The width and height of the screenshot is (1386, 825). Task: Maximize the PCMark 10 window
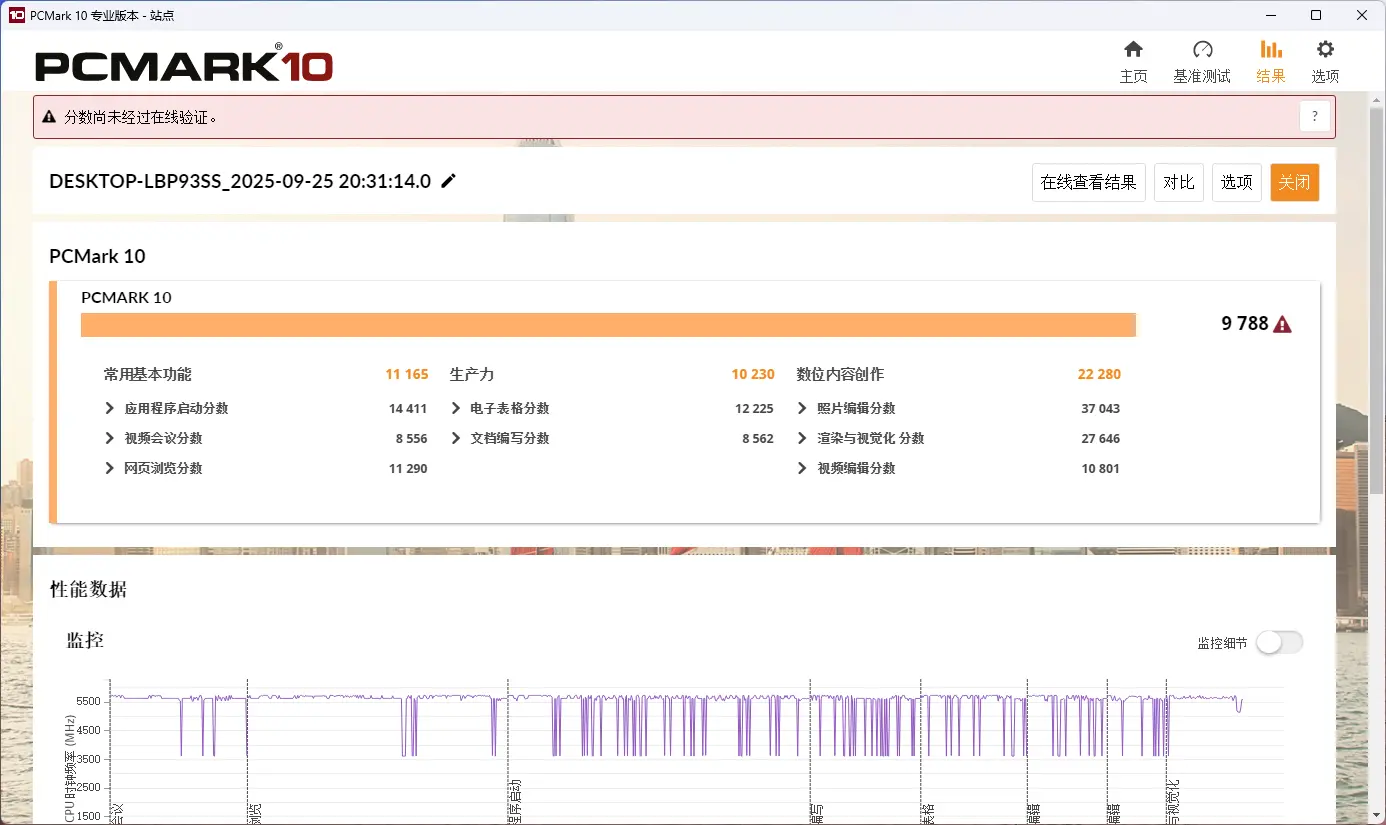(x=1316, y=15)
